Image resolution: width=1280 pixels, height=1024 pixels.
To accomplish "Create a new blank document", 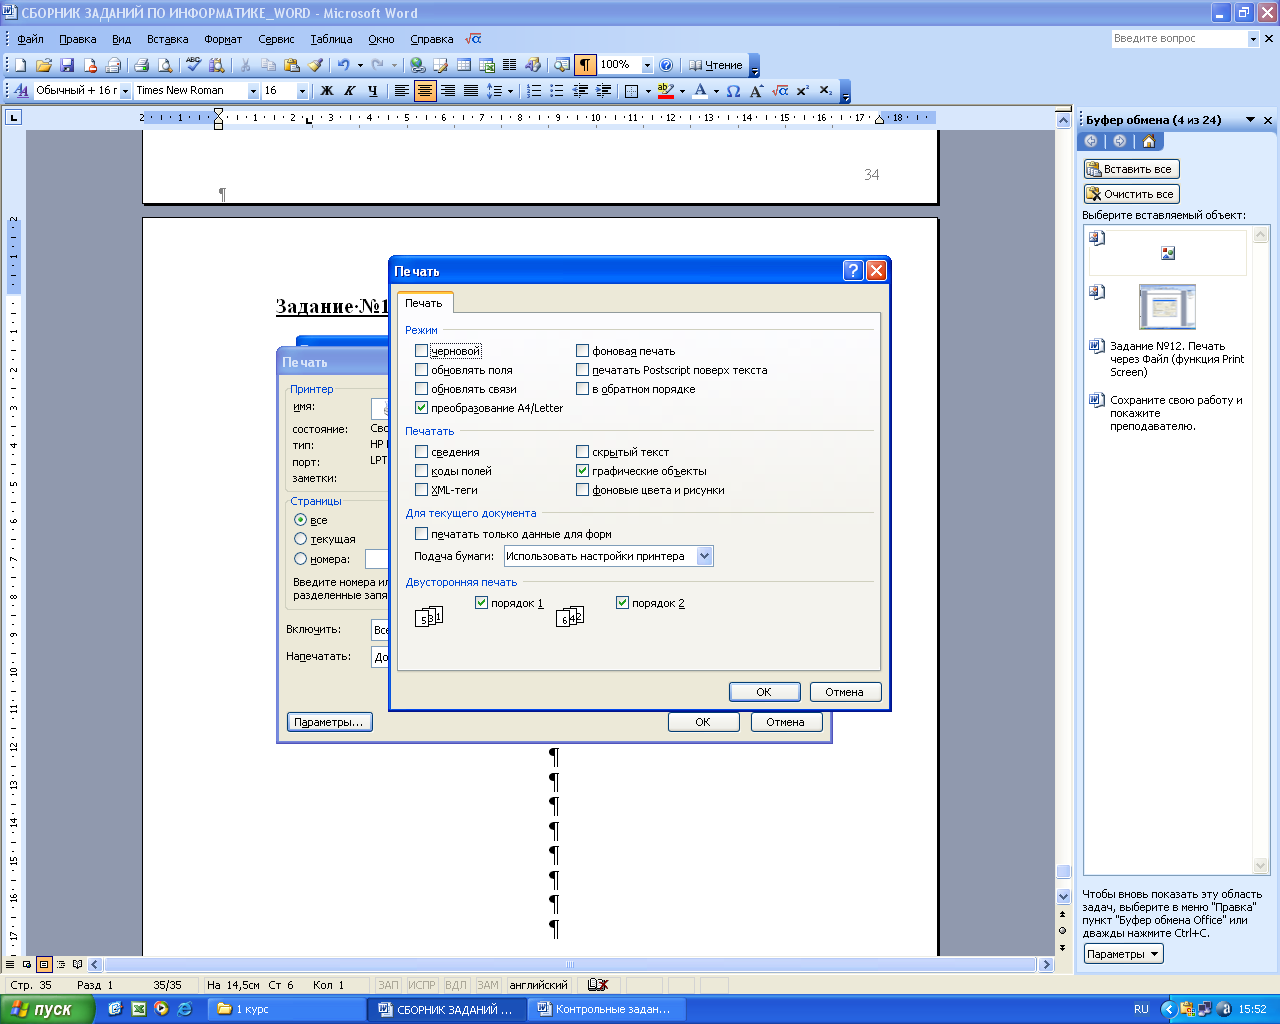I will pos(21,65).
